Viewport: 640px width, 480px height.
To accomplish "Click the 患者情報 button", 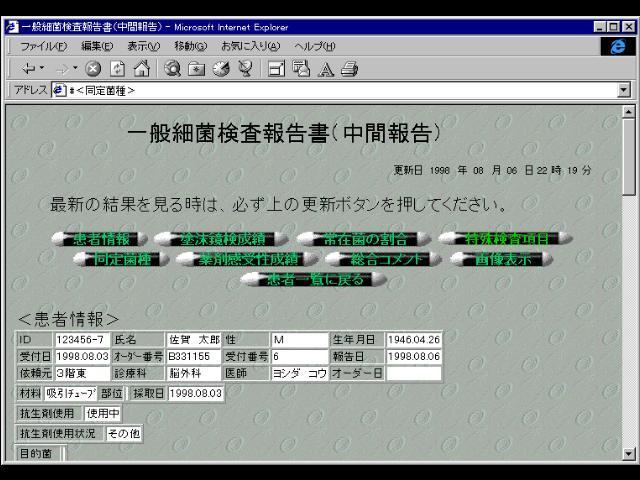I will tap(103, 238).
